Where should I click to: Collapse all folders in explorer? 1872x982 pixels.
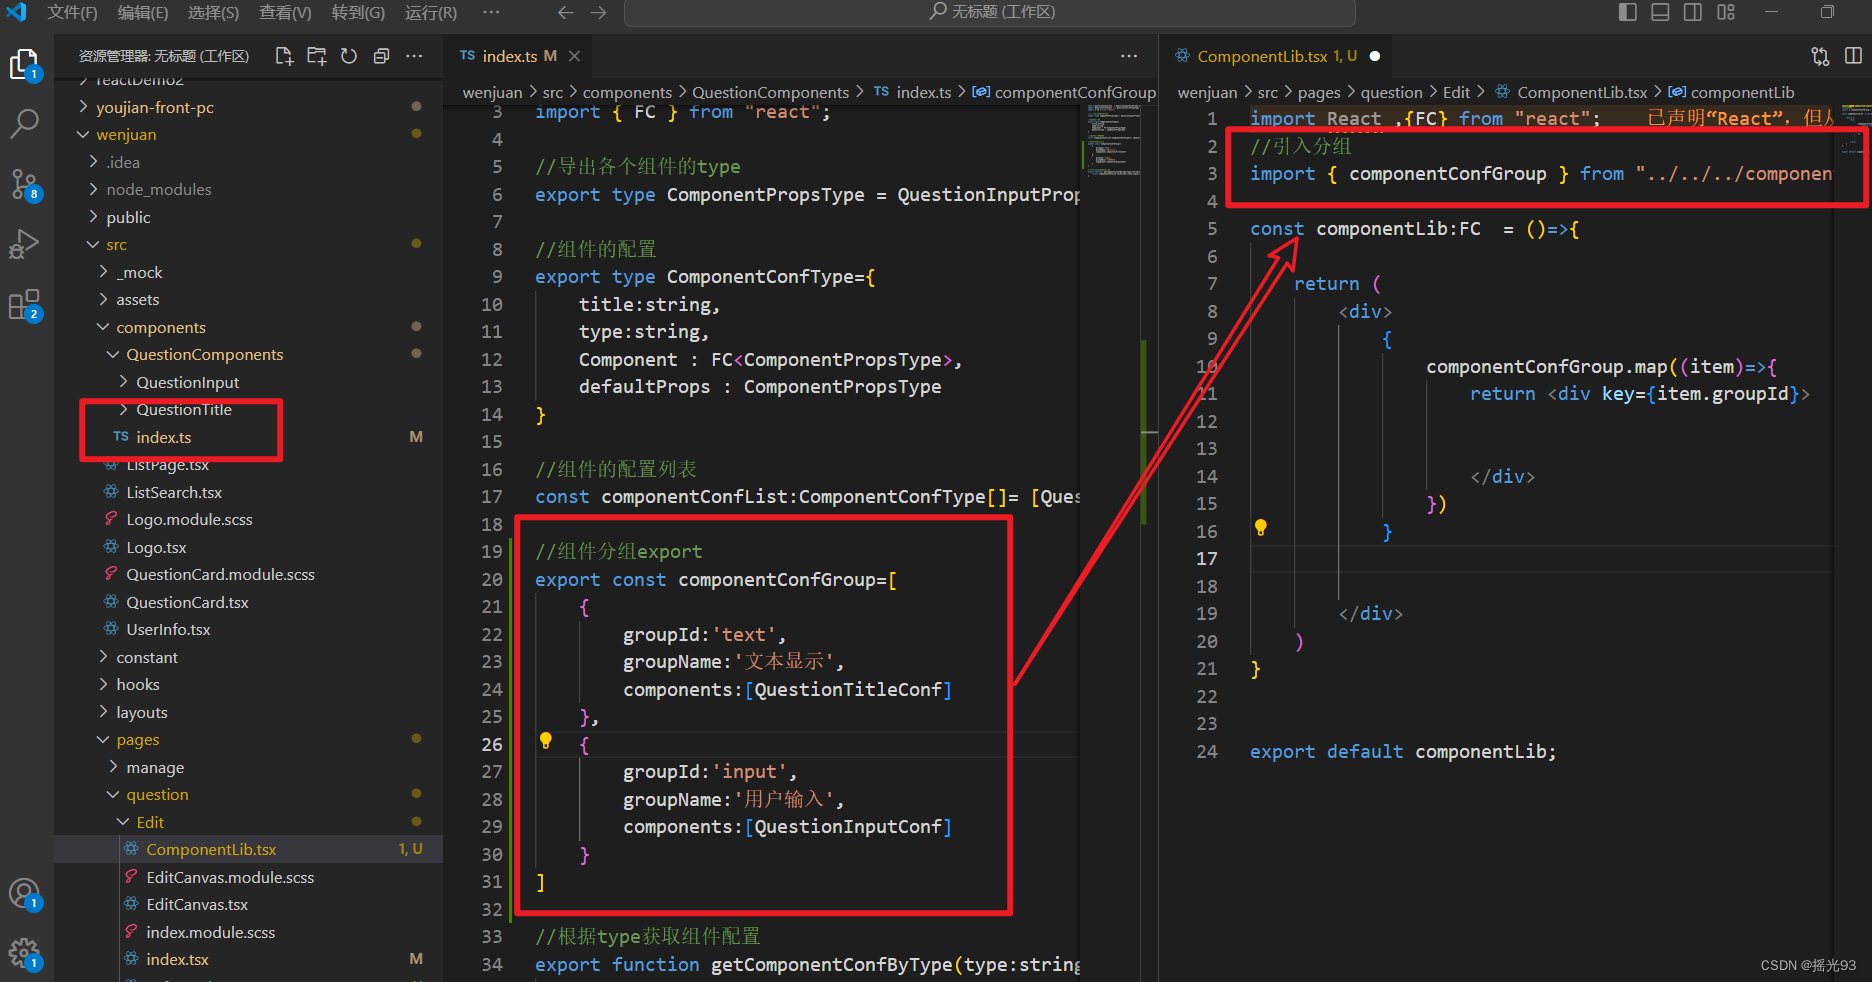[381, 56]
